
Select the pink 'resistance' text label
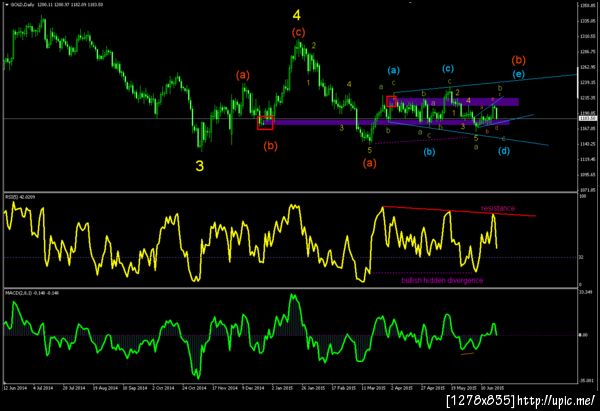[x=497, y=208]
